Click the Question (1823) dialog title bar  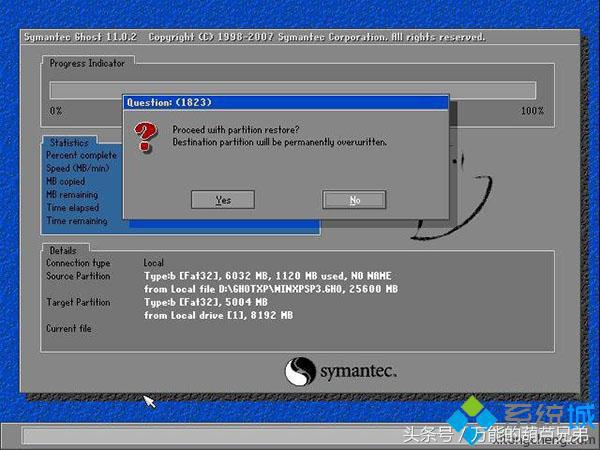point(285,102)
